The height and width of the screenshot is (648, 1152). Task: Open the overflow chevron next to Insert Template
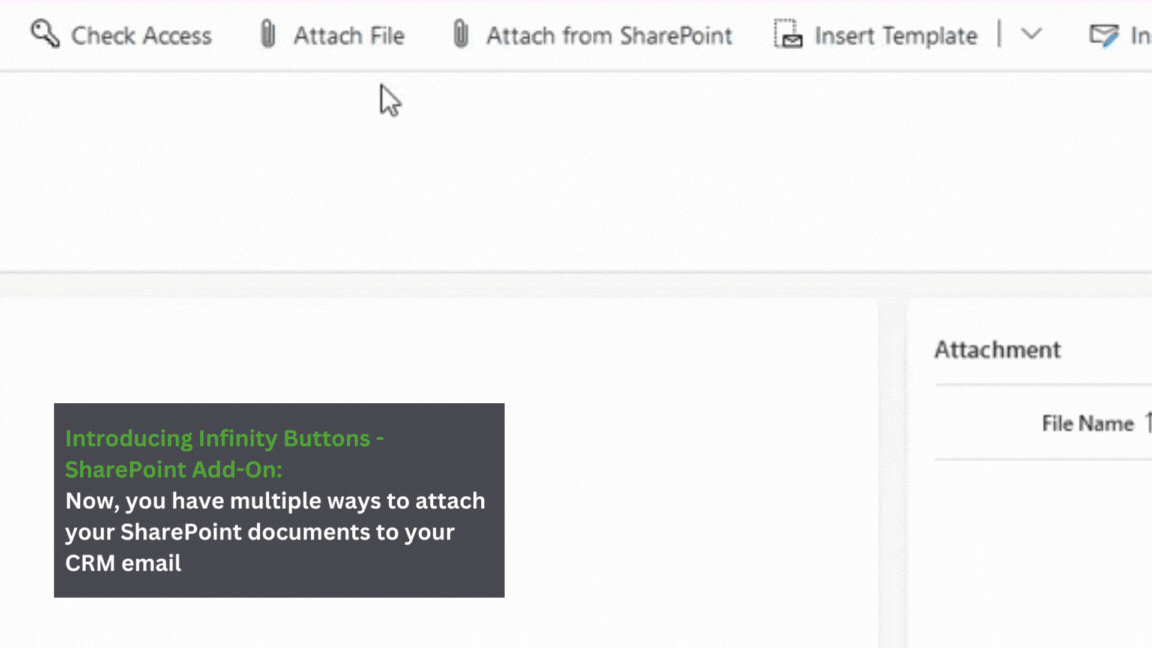pos(1031,34)
